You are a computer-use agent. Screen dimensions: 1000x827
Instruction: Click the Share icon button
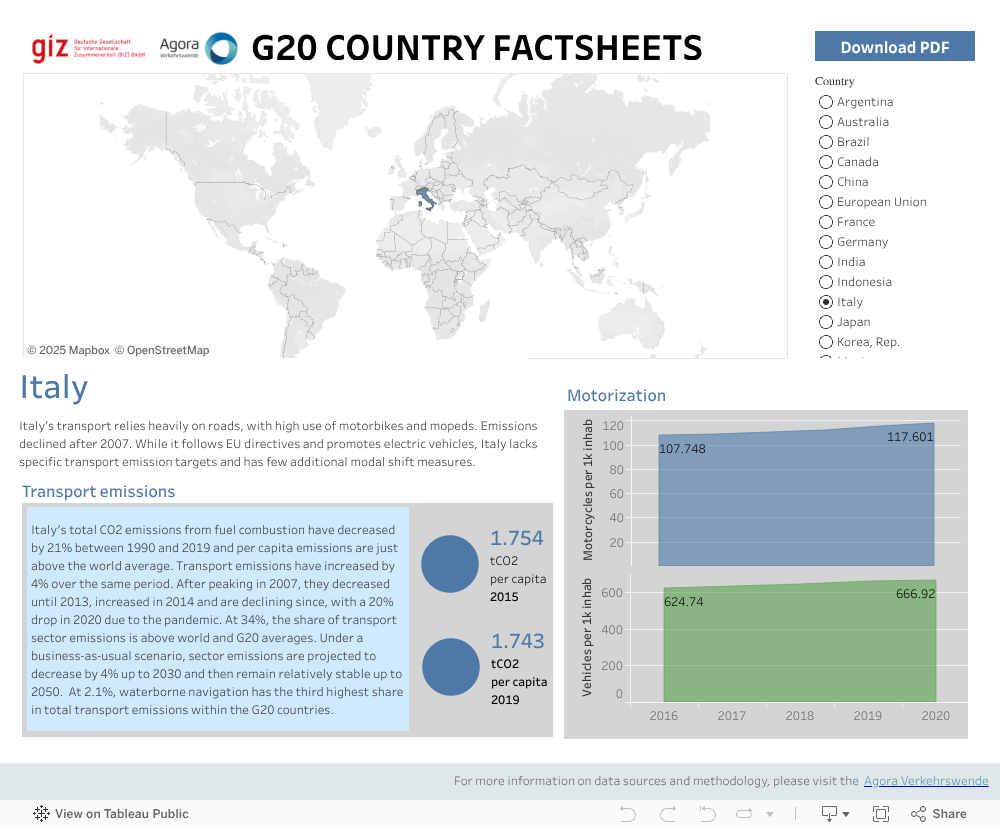click(938, 814)
